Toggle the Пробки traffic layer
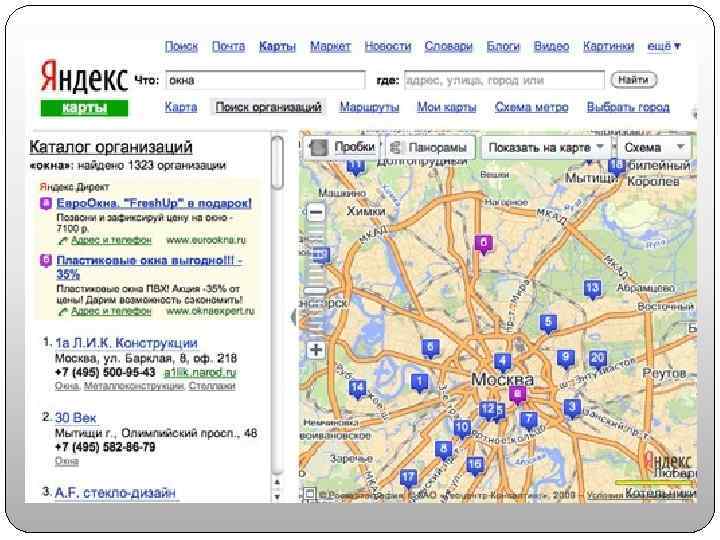The width and height of the screenshot is (720, 540). tap(342, 147)
